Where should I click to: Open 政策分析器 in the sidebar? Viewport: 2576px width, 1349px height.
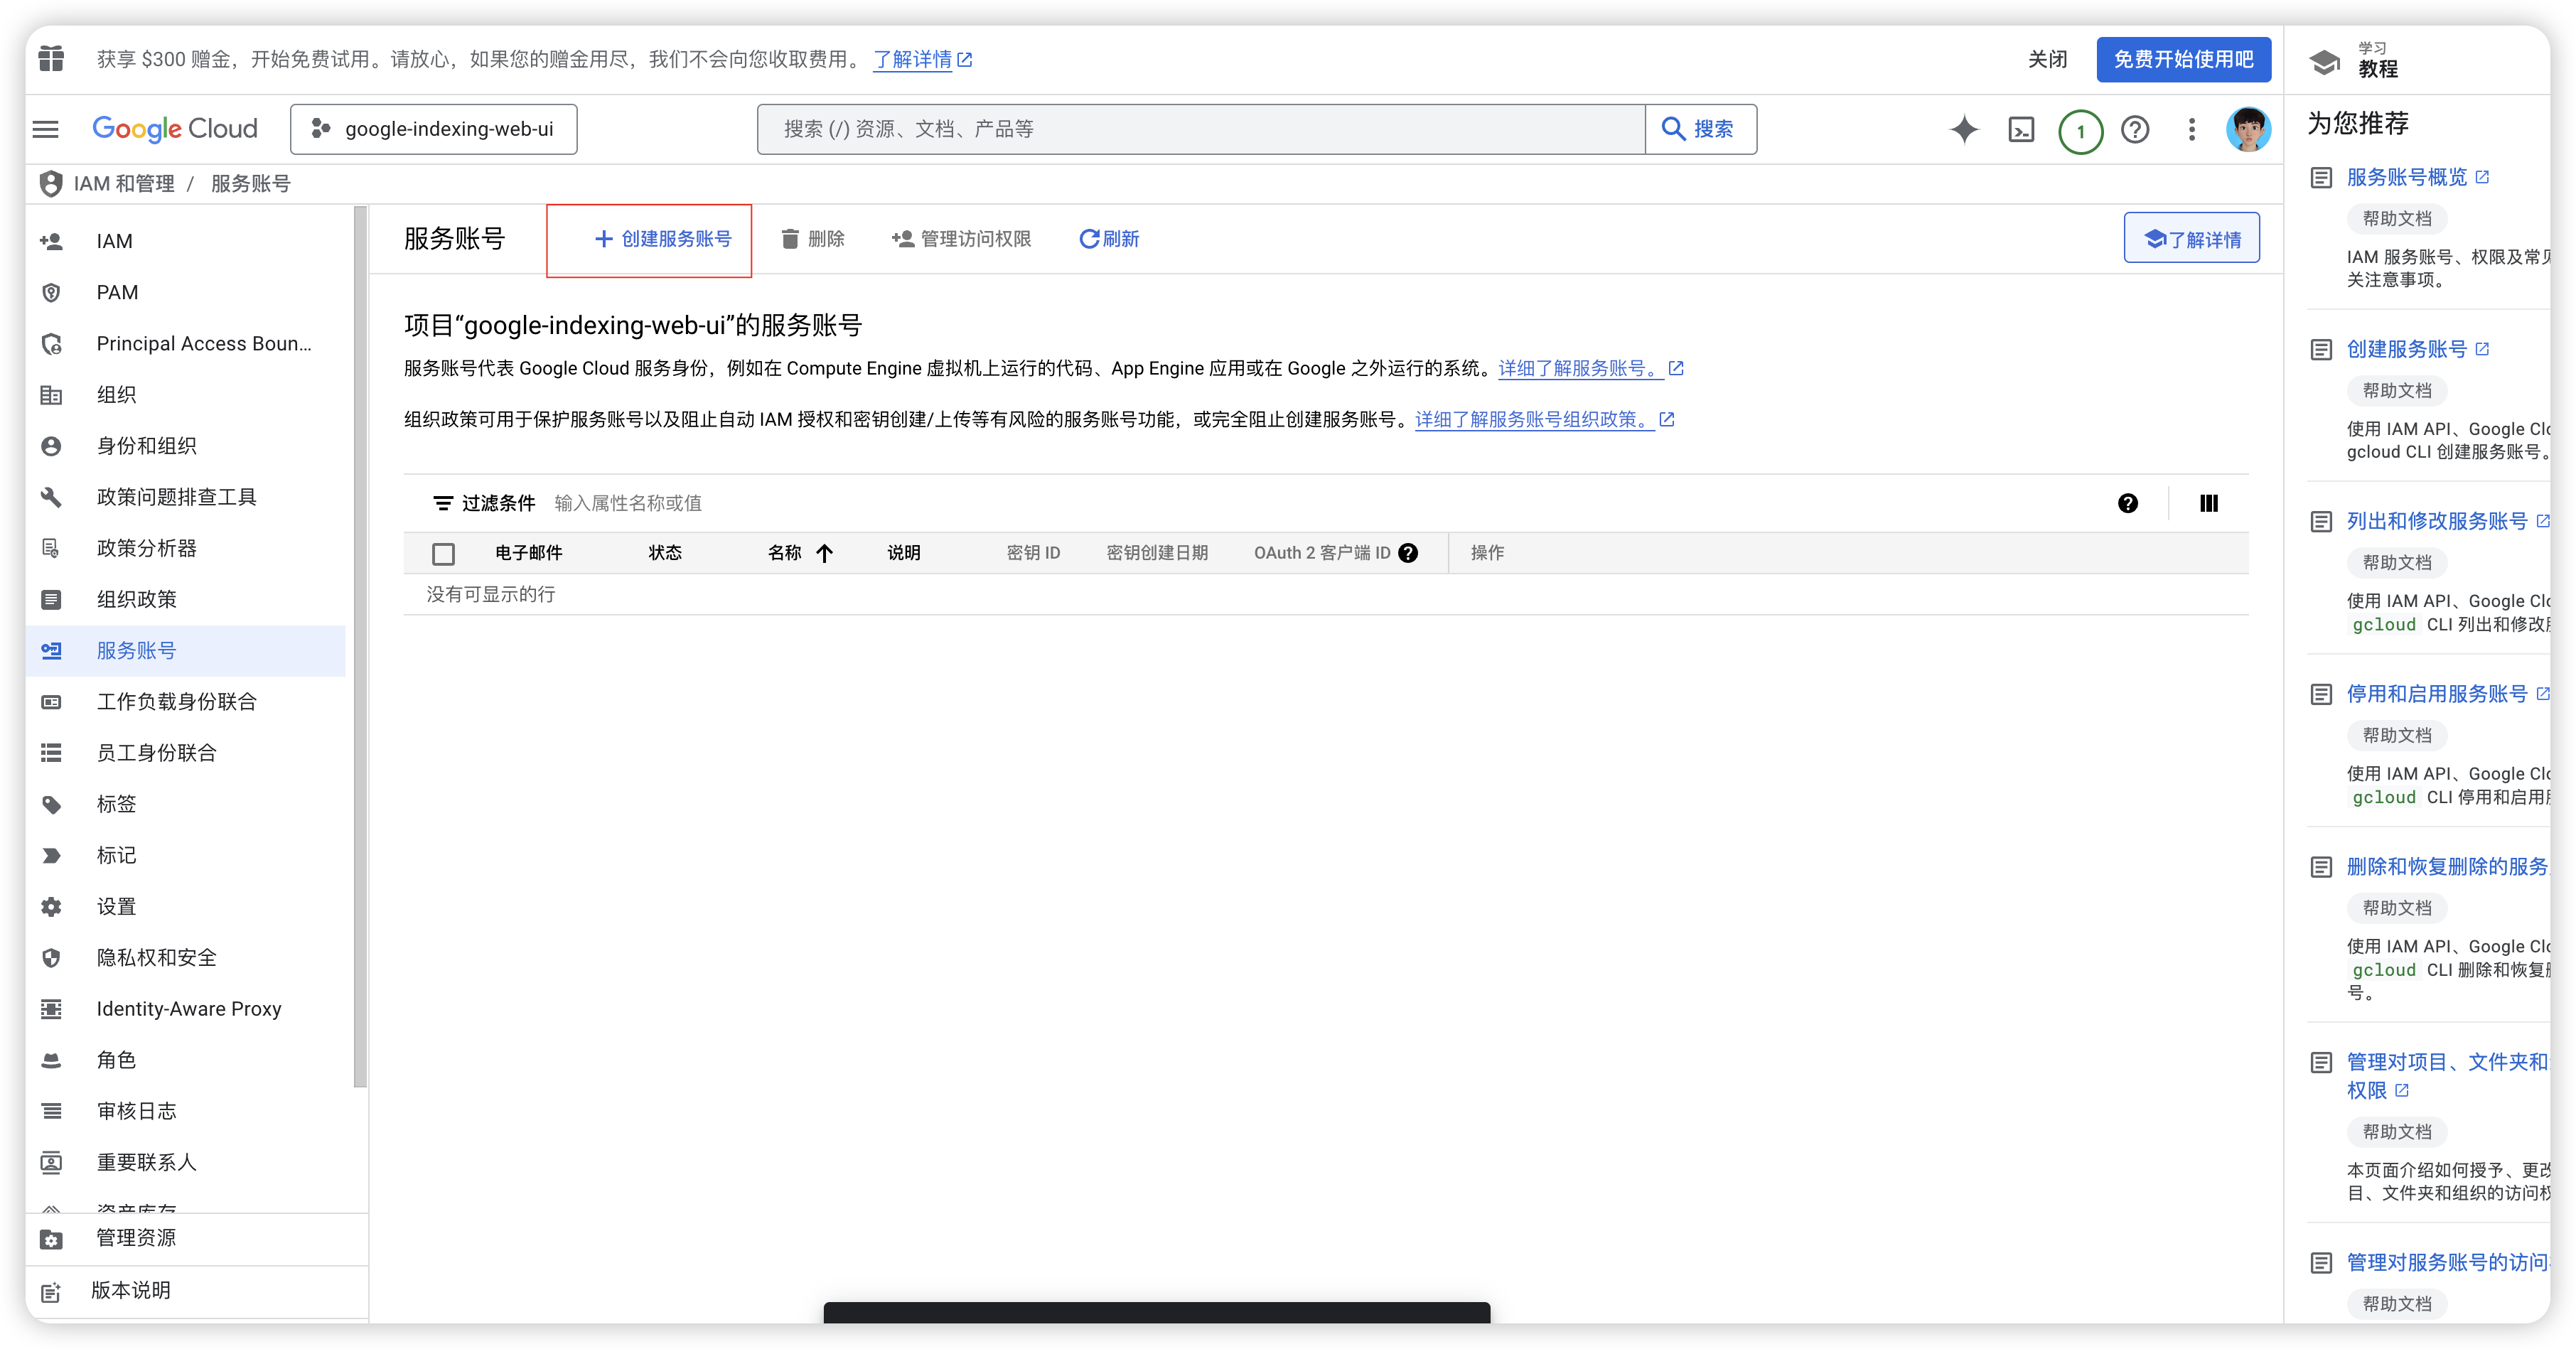[x=186, y=548]
